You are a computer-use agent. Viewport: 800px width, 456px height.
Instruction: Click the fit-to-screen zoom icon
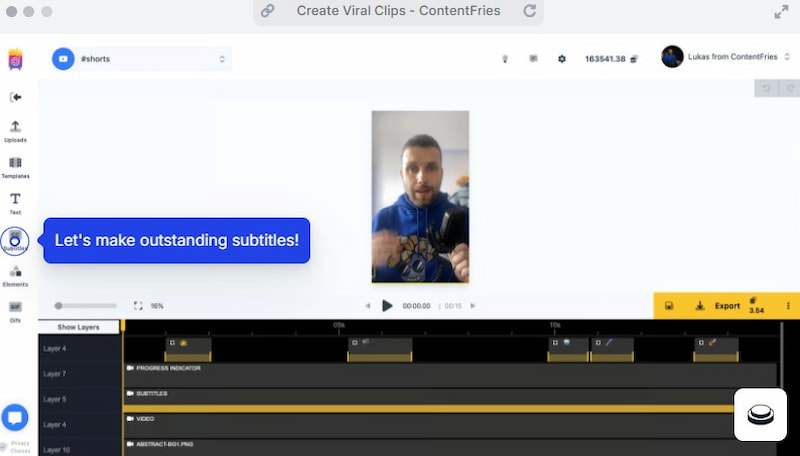pyautogui.click(x=138, y=306)
